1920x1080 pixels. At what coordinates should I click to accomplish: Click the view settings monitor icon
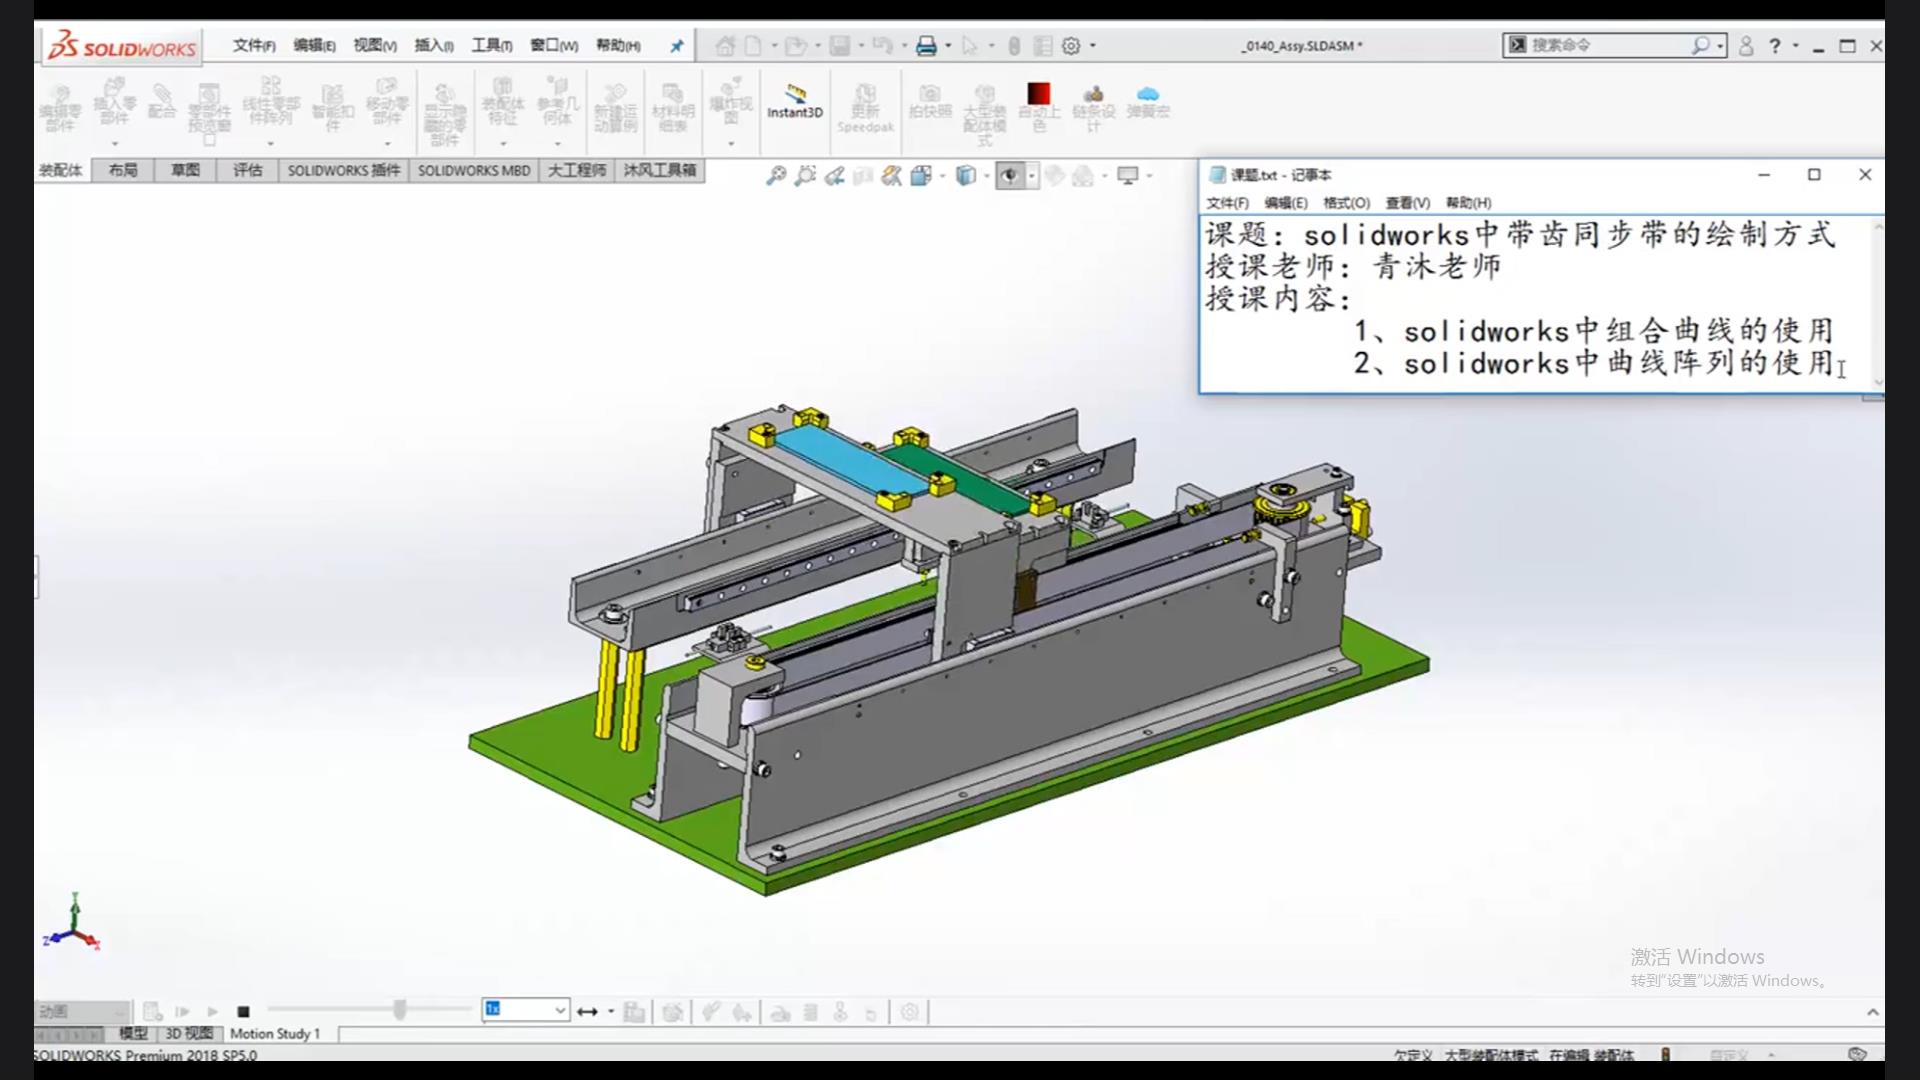click(x=1128, y=176)
